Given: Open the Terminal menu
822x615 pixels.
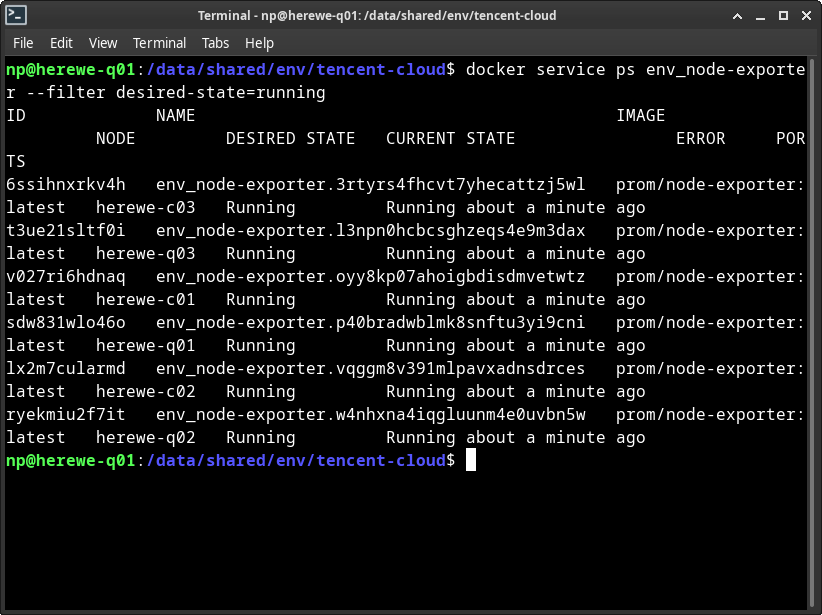Looking at the screenshot, I should click(x=159, y=43).
